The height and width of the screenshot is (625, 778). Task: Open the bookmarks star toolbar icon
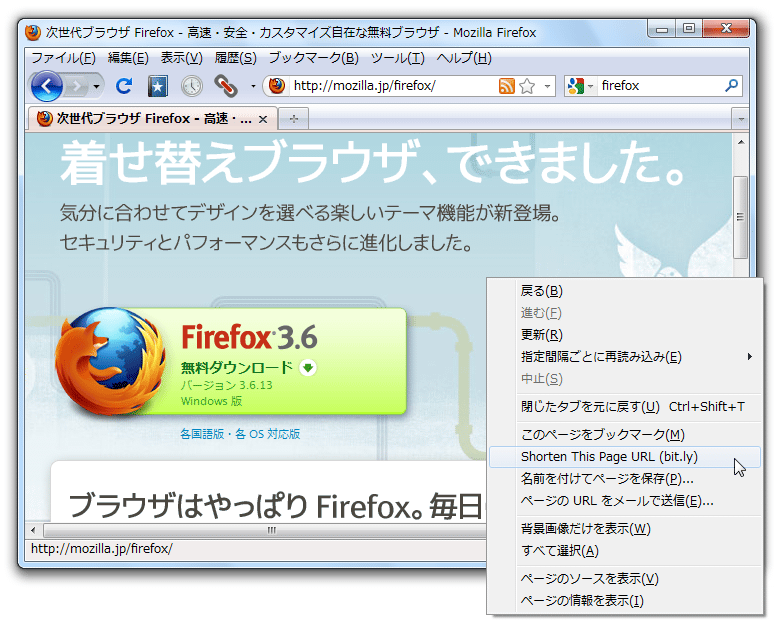click(x=158, y=87)
